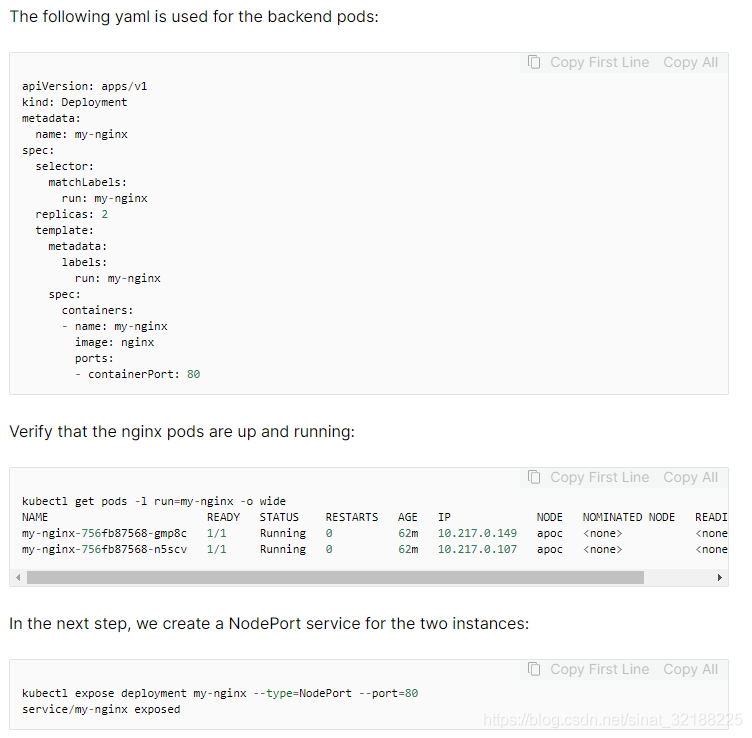
Task: Click the horizontal scrollbar thumb
Action: [335, 577]
